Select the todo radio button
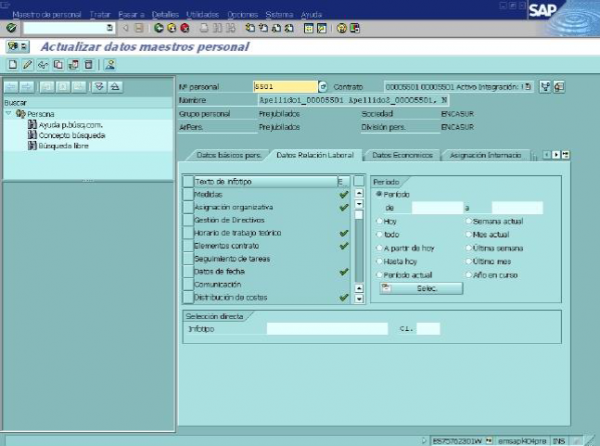Viewport: 600px width, 446px height. 379,234
